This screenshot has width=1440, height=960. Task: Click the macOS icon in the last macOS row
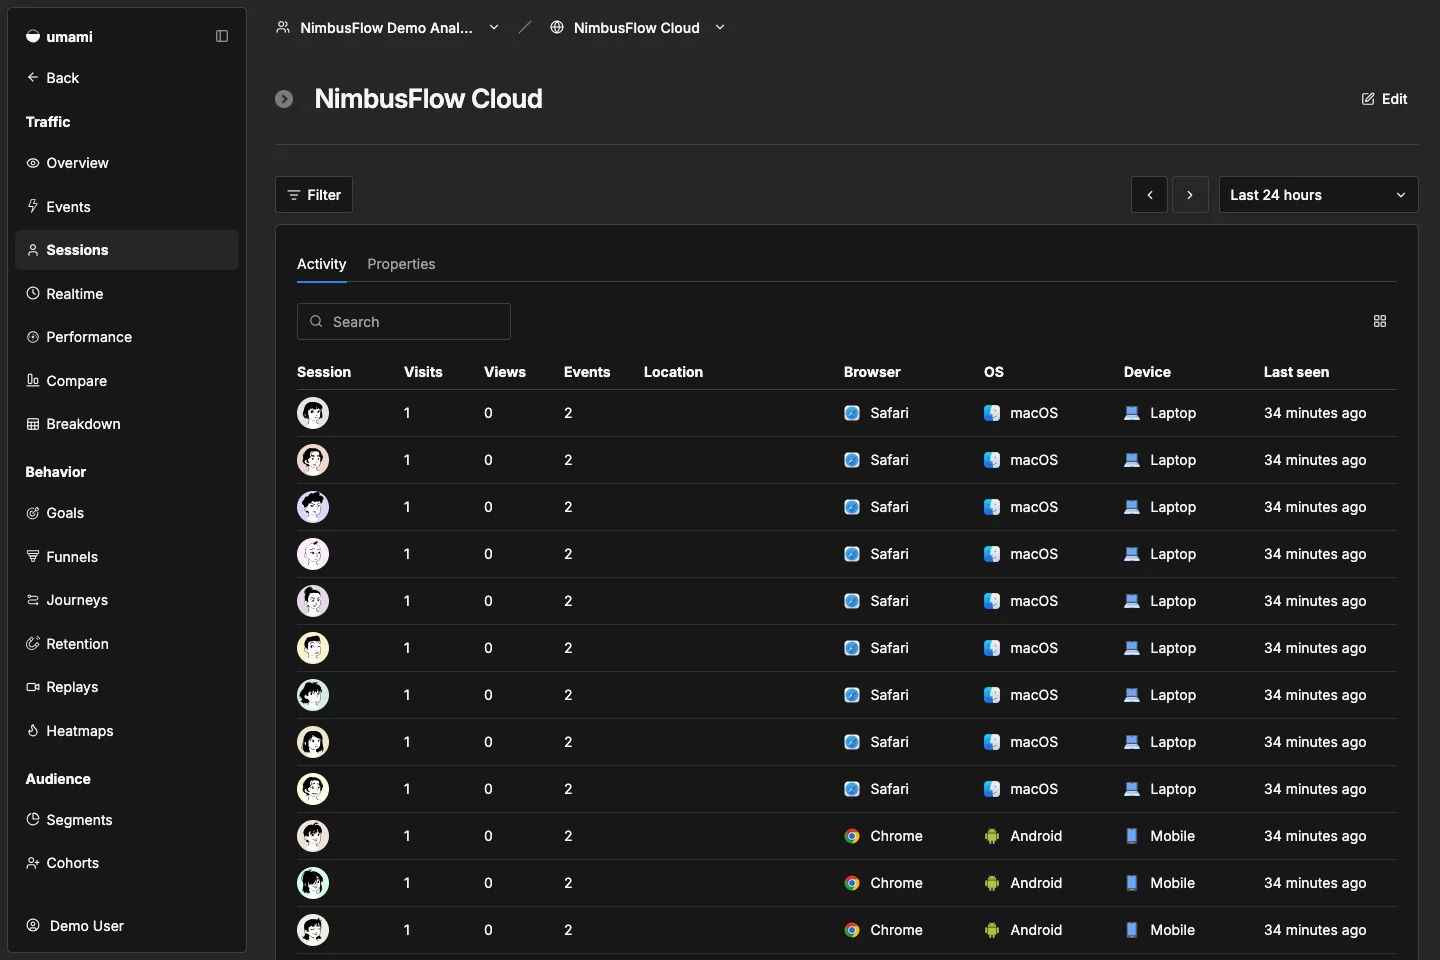click(992, 789)
